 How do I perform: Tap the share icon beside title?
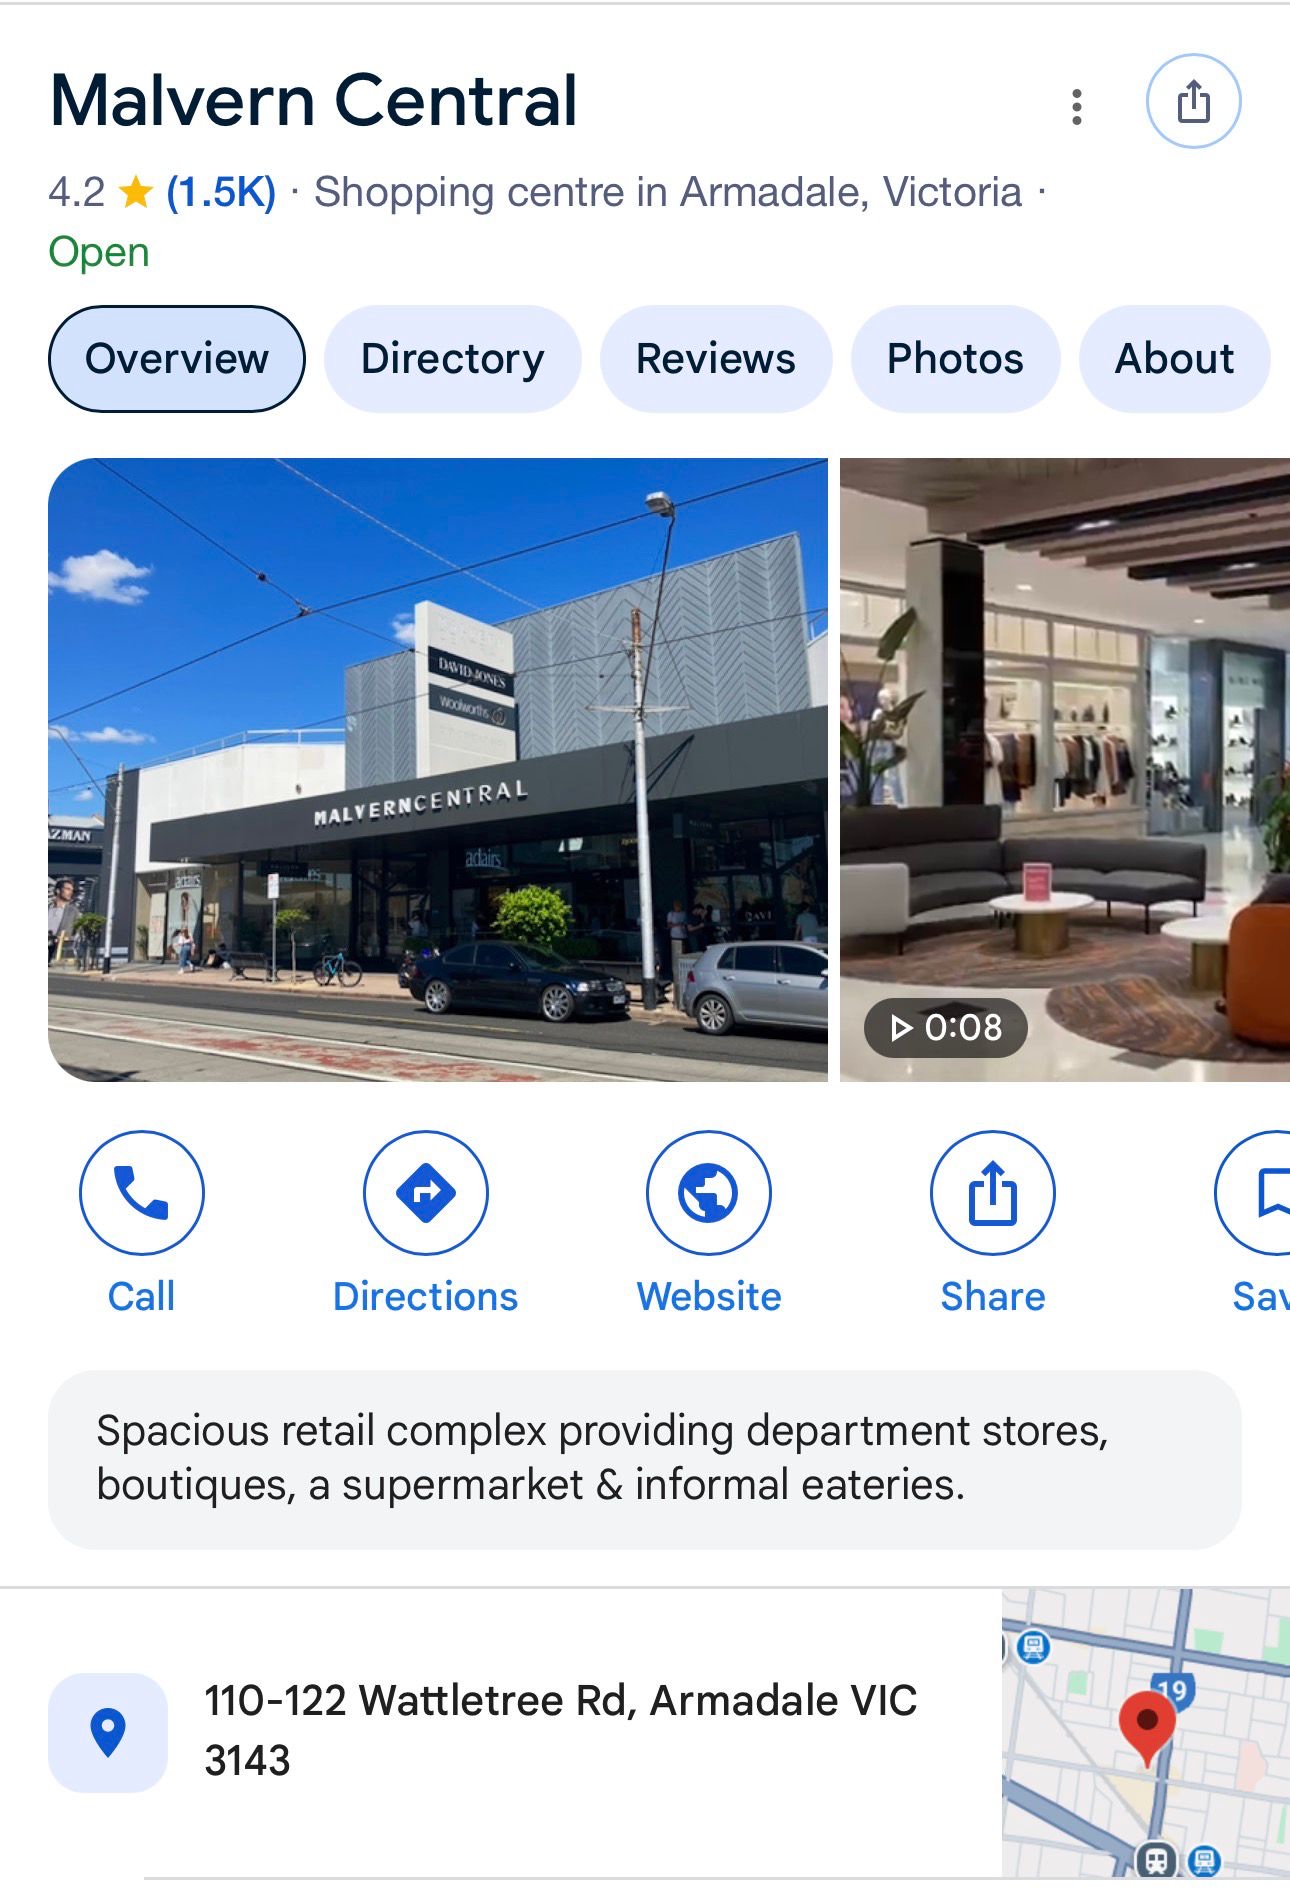click(1193, 102)
